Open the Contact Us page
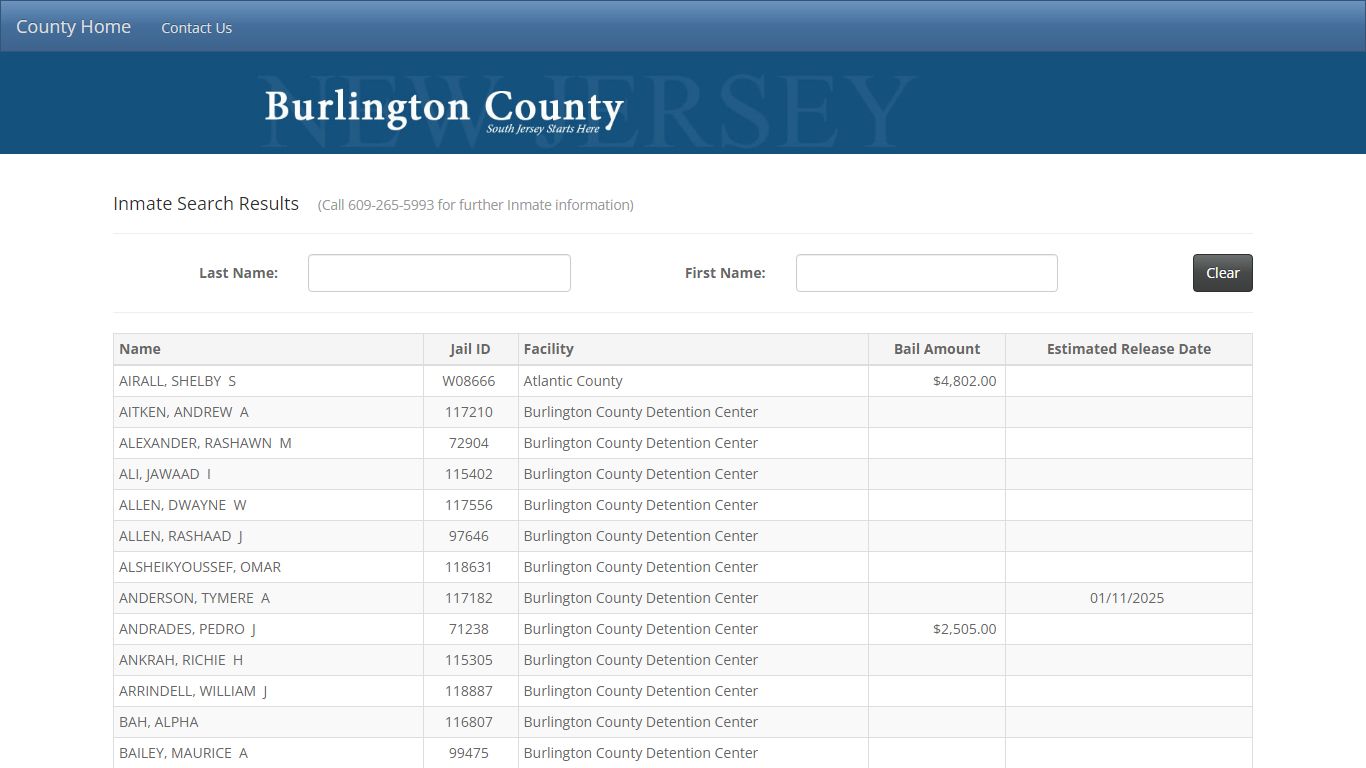The image size is (1366, 768). 196,28
